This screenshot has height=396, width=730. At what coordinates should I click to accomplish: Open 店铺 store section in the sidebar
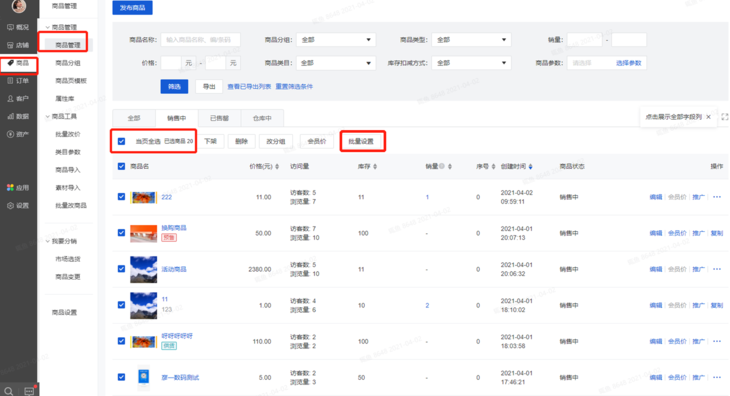(x=18, y=45)
